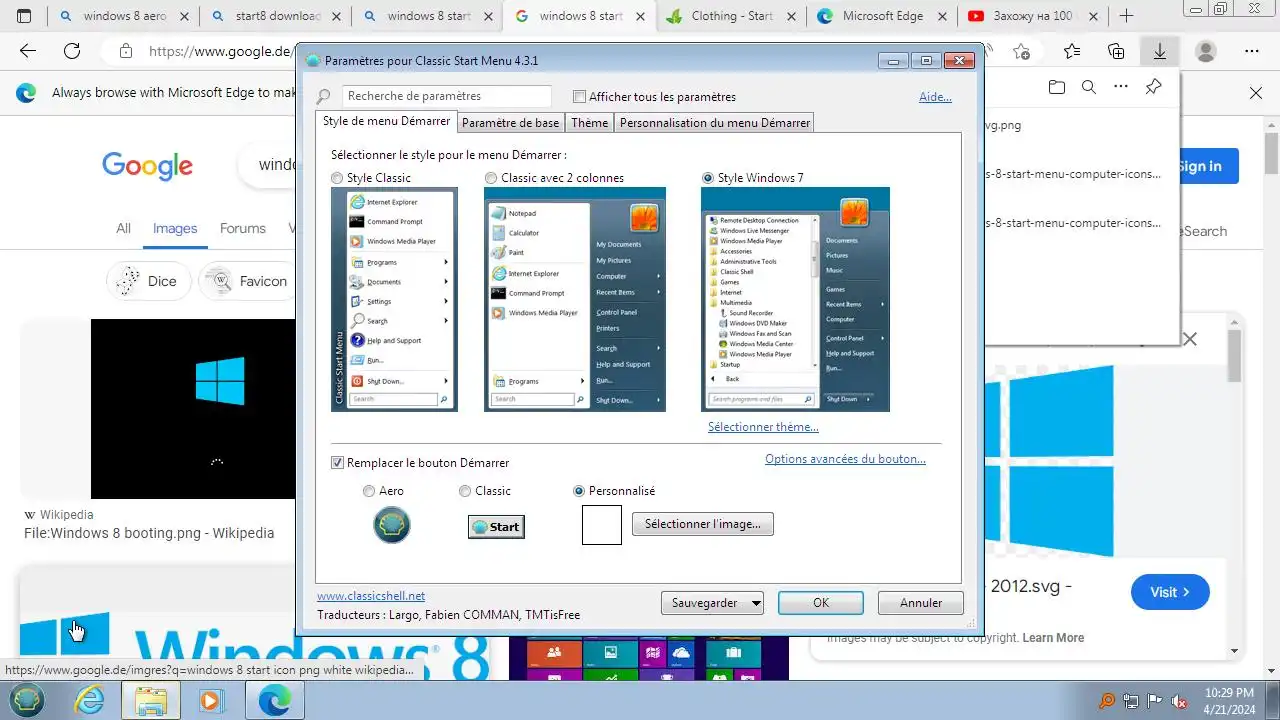Search downloads in the Downloads panel
Screen dimensions: 1280x720
pos(1089,87)
